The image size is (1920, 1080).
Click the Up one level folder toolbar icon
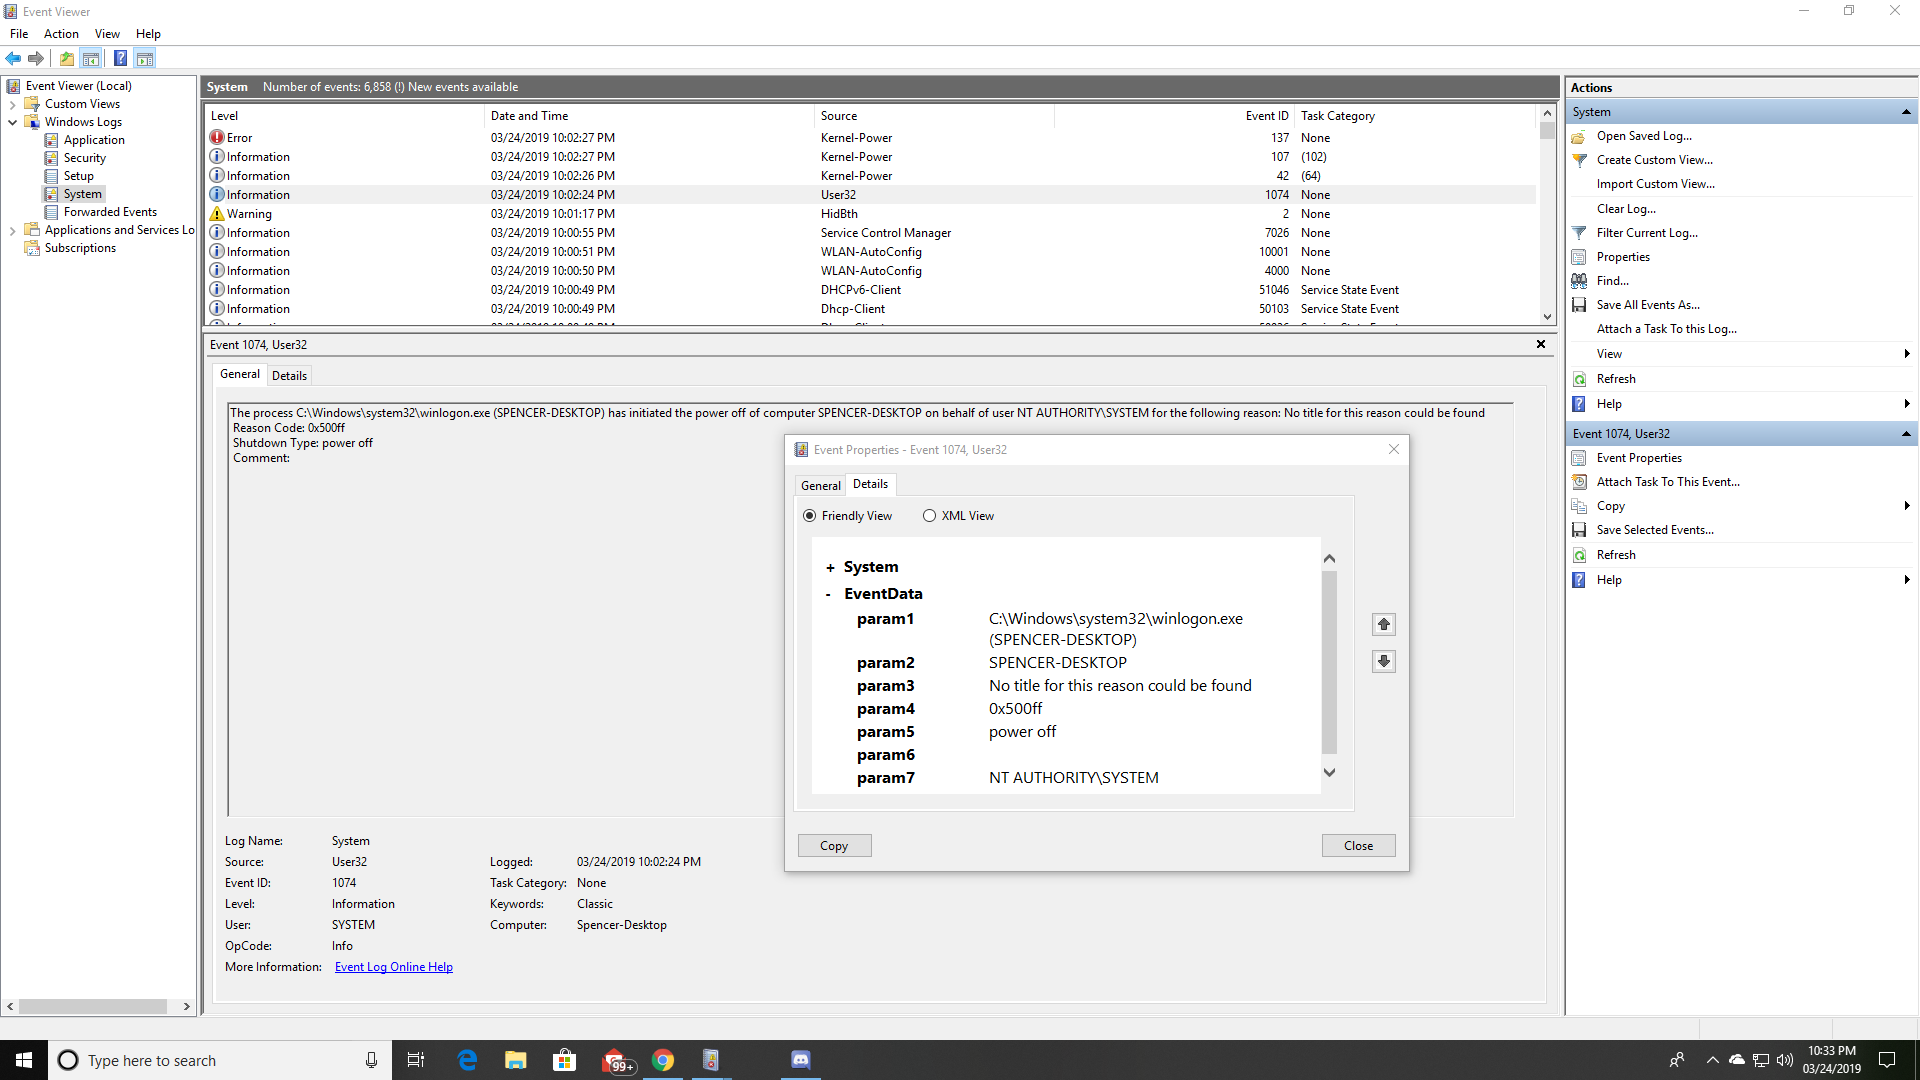pos(66,58)
